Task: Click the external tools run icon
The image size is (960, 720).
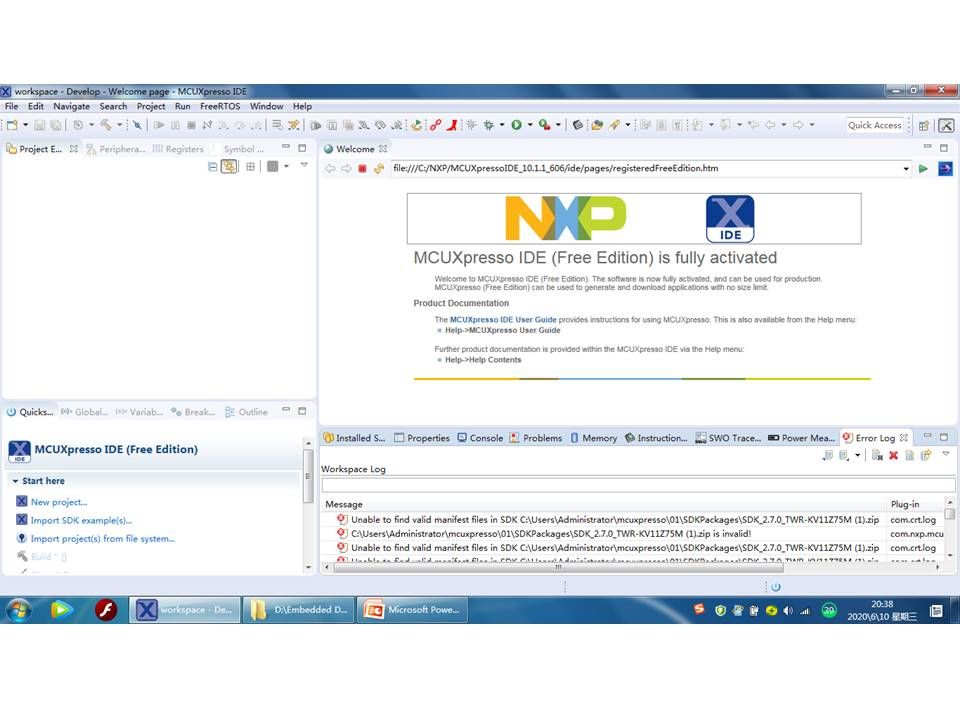Action: click(x=544, y=125)
